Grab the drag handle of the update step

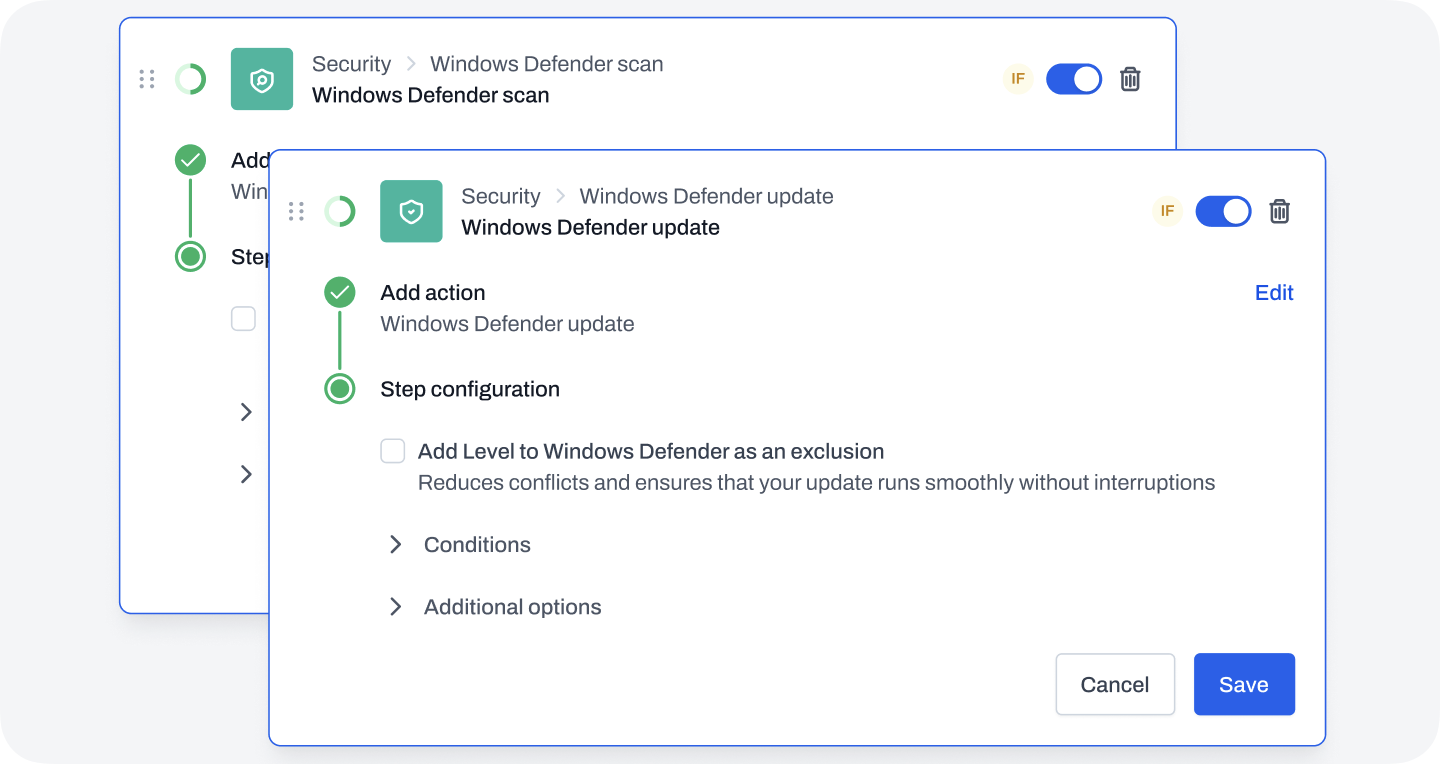(x=296, y=211)
